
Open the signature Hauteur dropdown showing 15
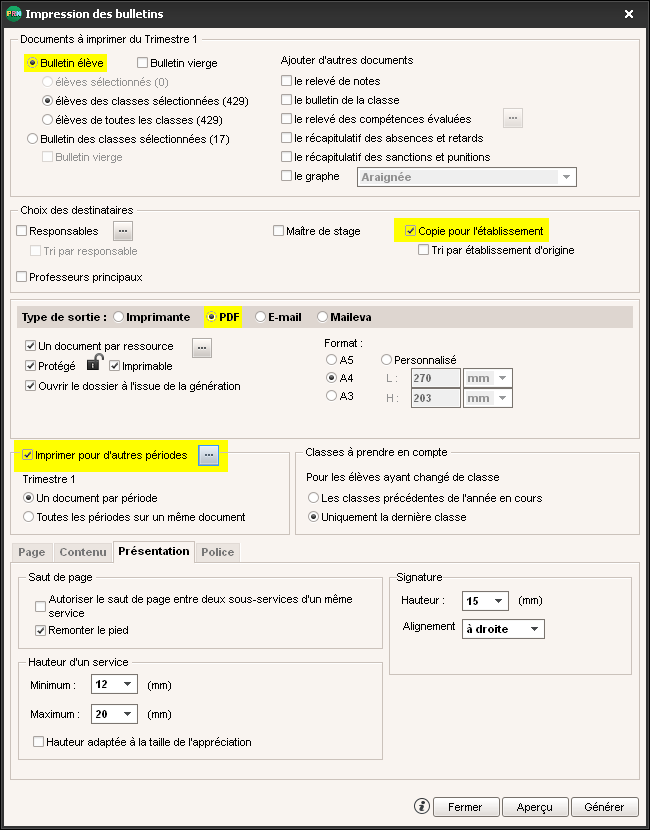485,601
